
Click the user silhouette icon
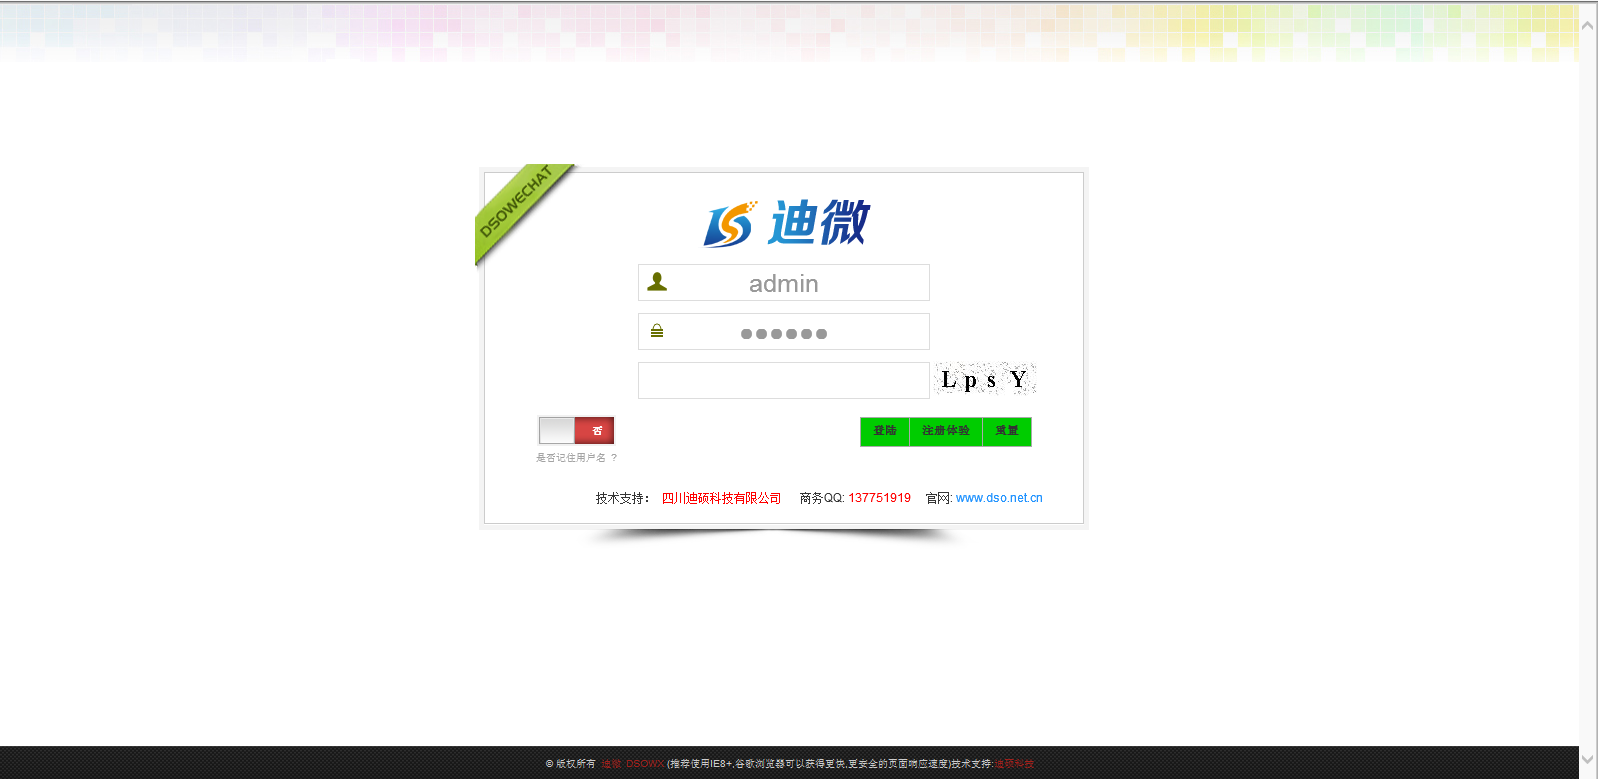click(657, 282)
